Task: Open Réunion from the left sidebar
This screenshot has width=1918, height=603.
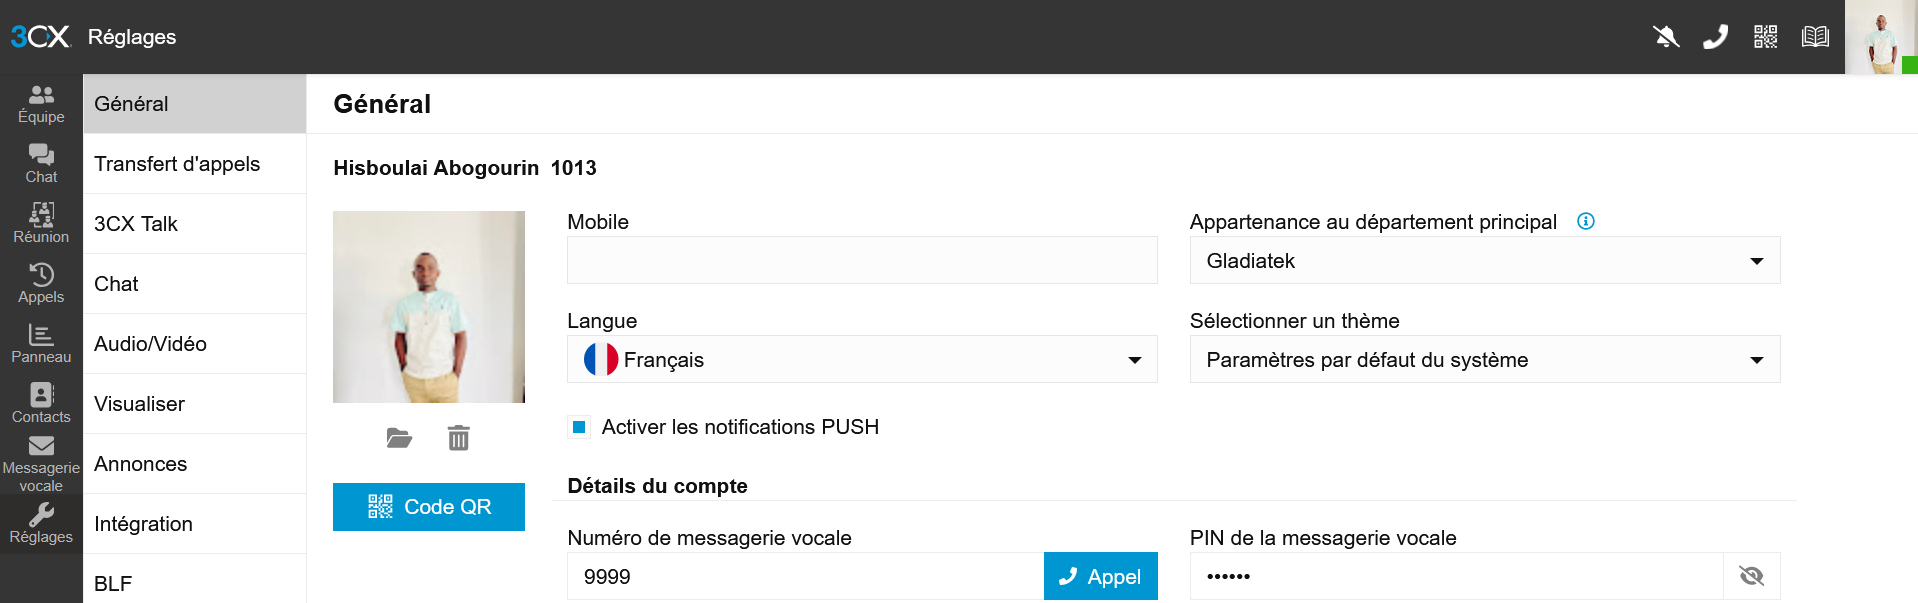Action: [x=41, y=223]
